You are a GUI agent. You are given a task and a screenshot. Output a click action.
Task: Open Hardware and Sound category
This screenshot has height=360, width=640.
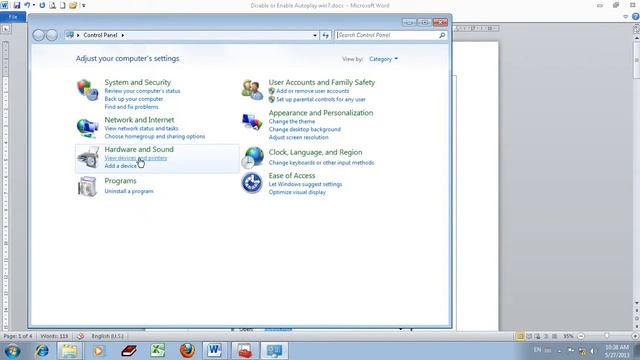pyautogui.click(x=139, y=149)
